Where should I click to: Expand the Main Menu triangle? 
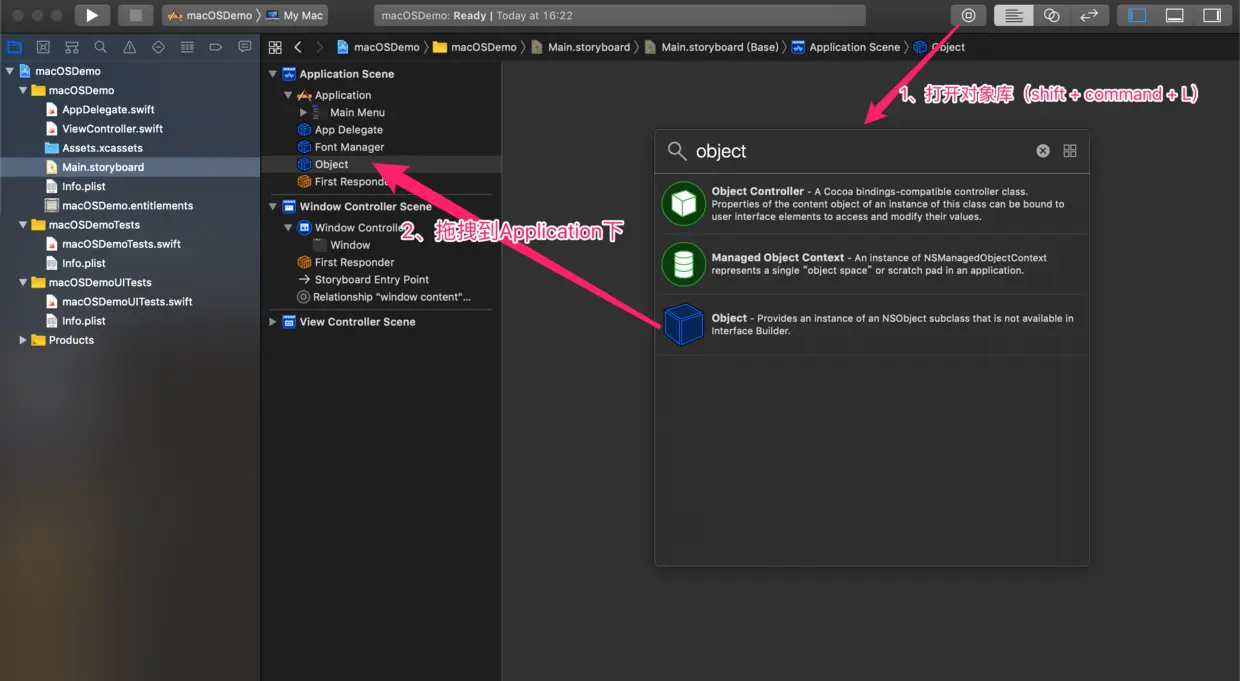point(303,112)
